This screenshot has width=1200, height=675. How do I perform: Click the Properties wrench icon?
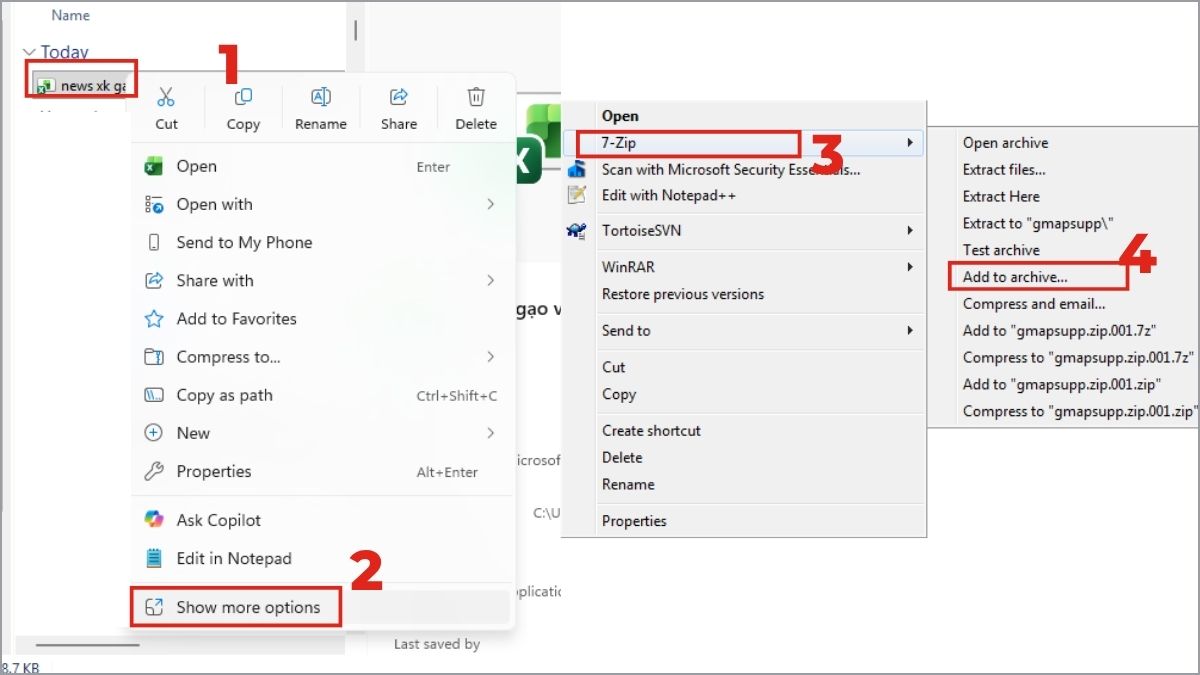click(153, 471)
